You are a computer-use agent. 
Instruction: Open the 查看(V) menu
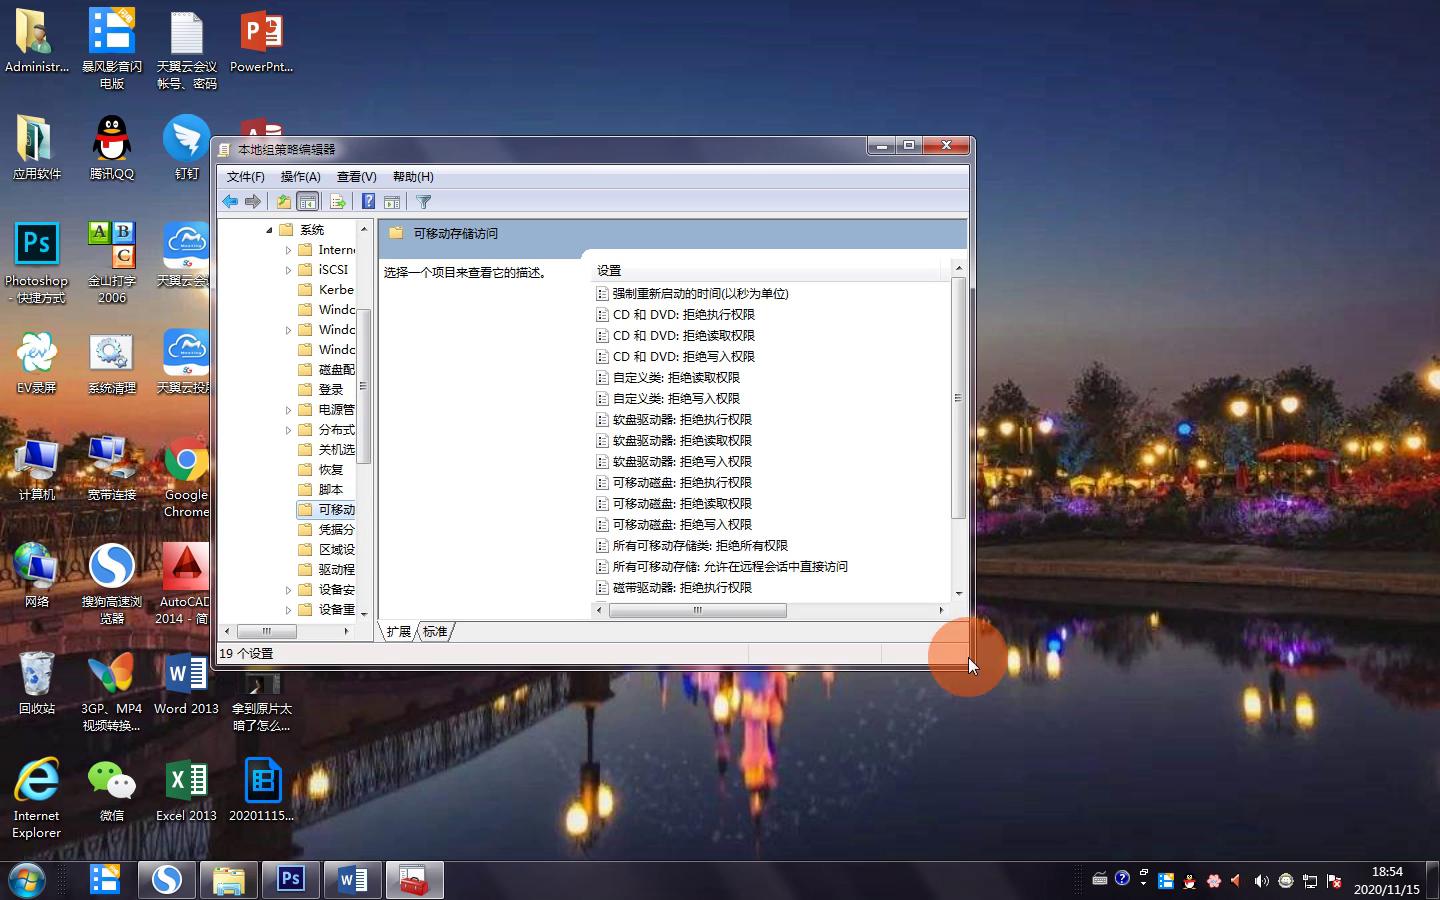click(356, 177)
